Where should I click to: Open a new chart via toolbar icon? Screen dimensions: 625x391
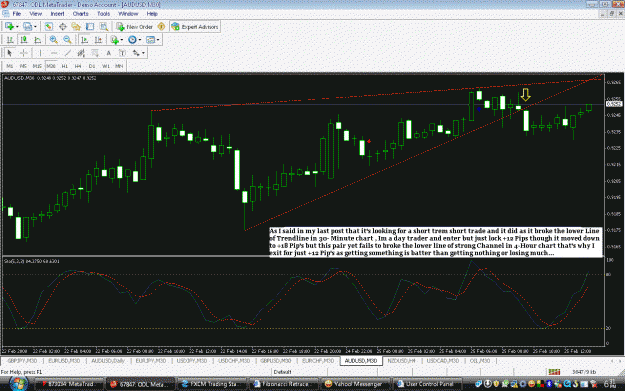[9, 27]
